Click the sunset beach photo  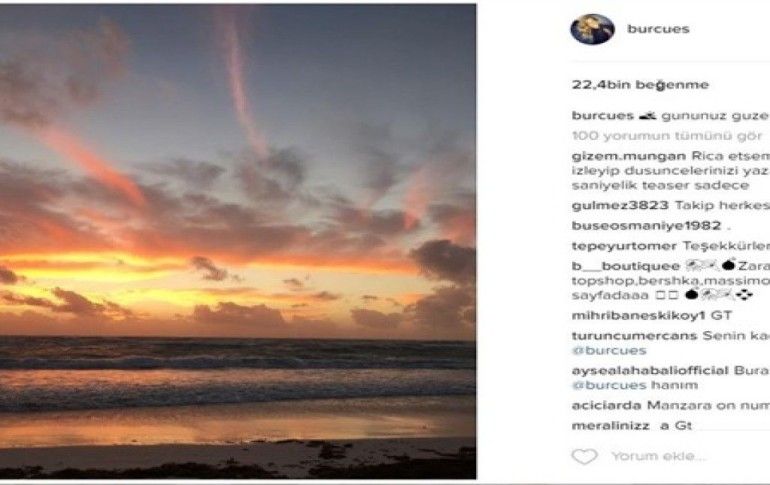click(238, 240)
